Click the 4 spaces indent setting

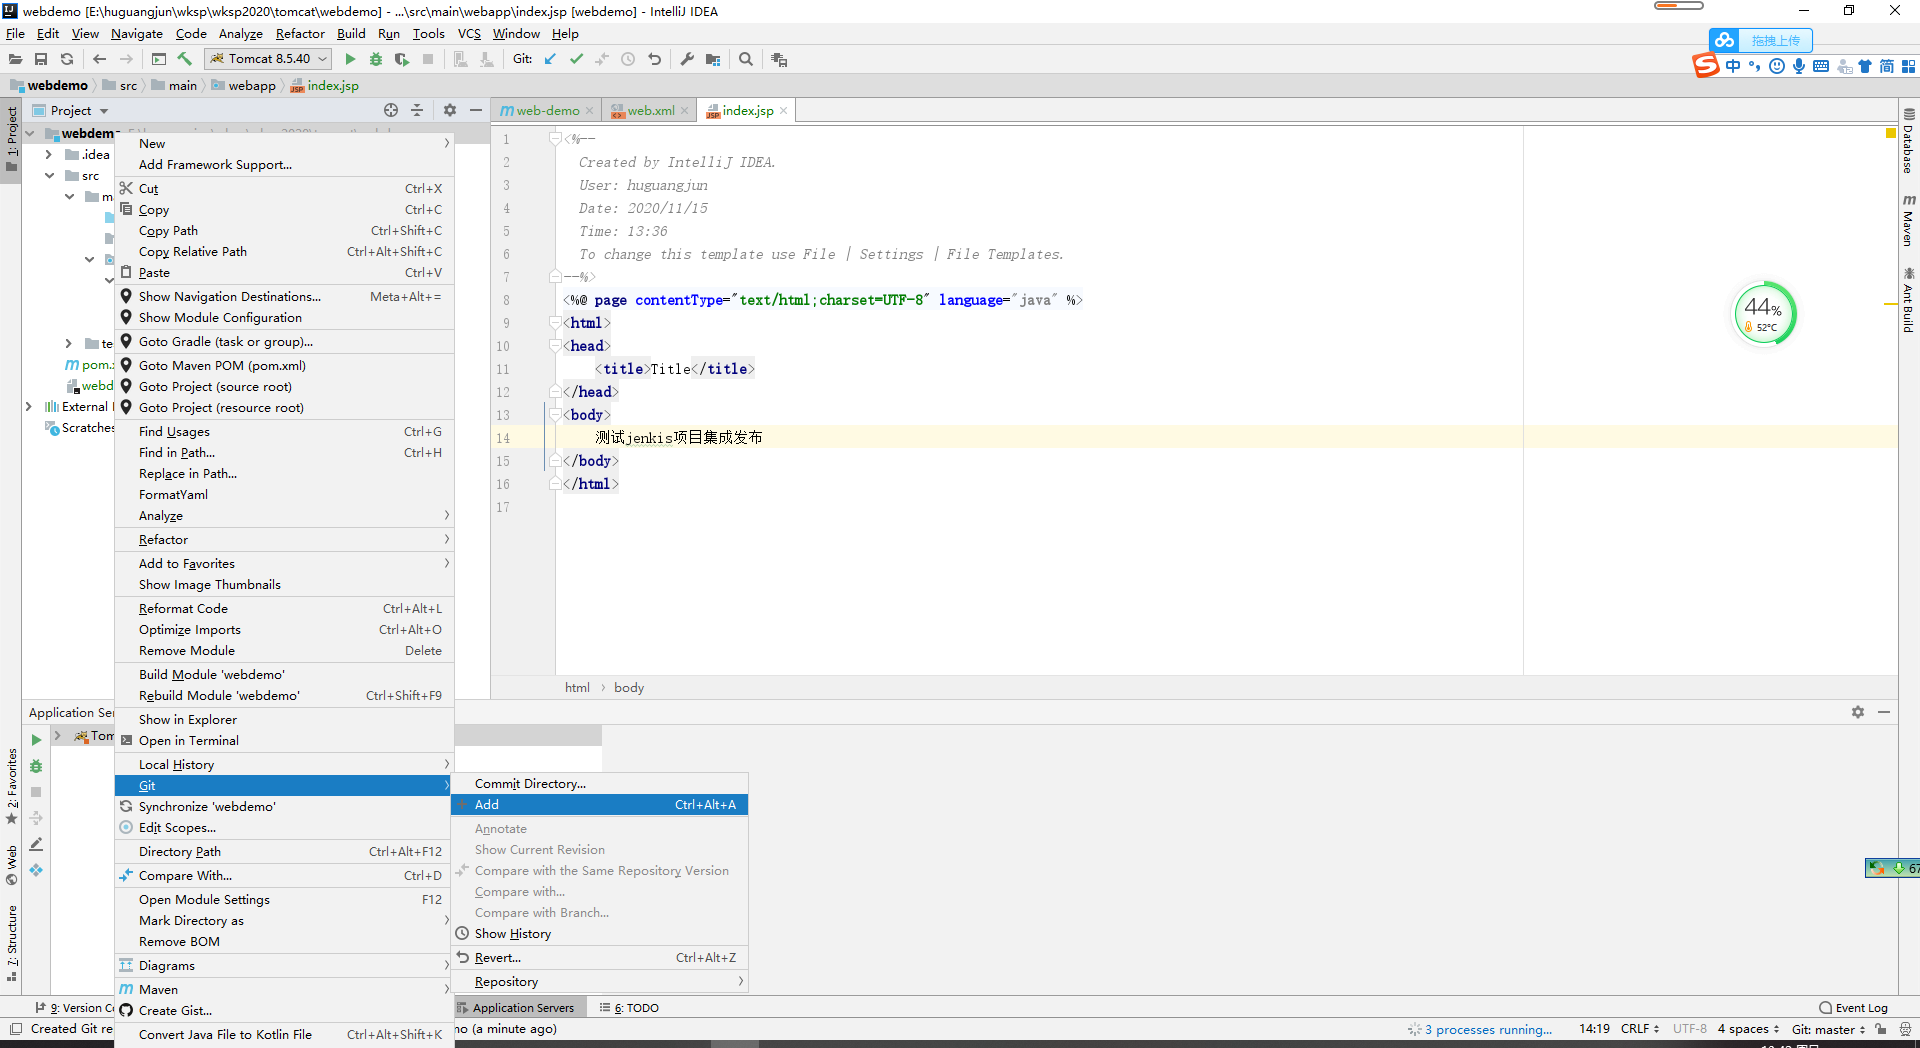tap(1747, 1029)
